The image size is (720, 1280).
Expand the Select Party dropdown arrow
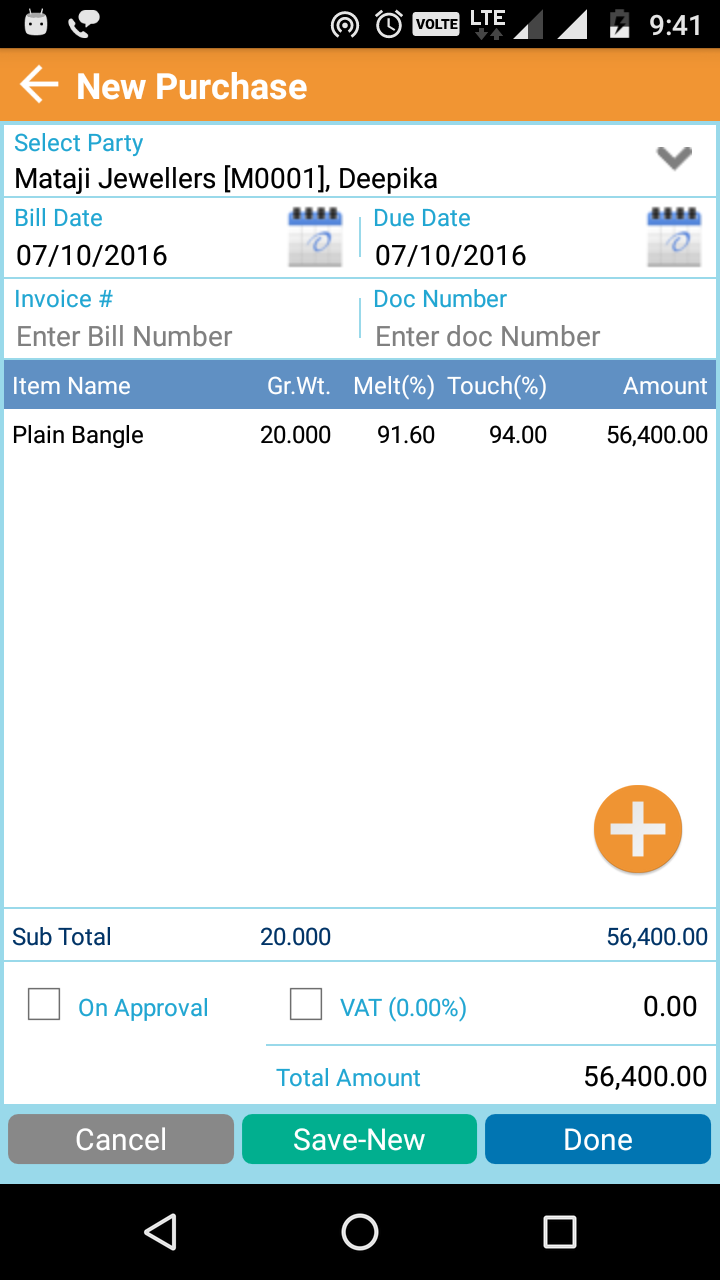[x=674, y=158]
